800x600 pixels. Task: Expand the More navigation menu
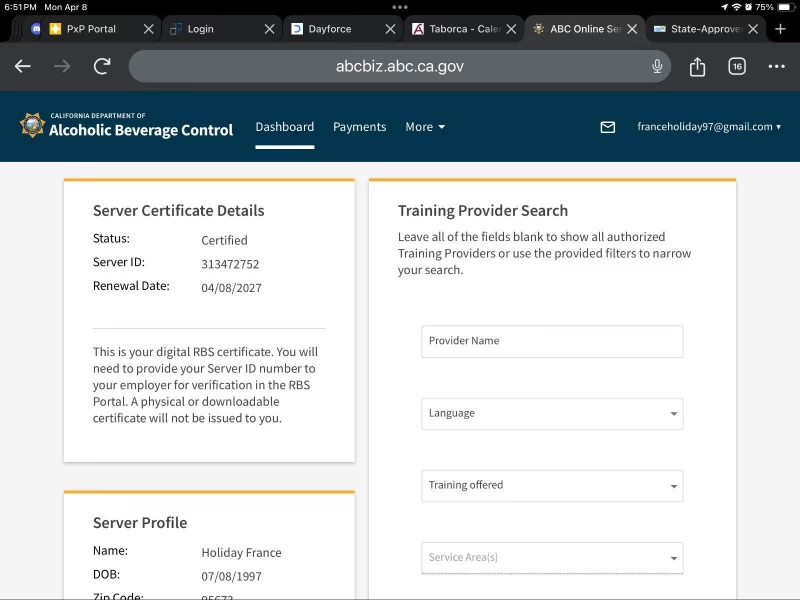point(425,127)
